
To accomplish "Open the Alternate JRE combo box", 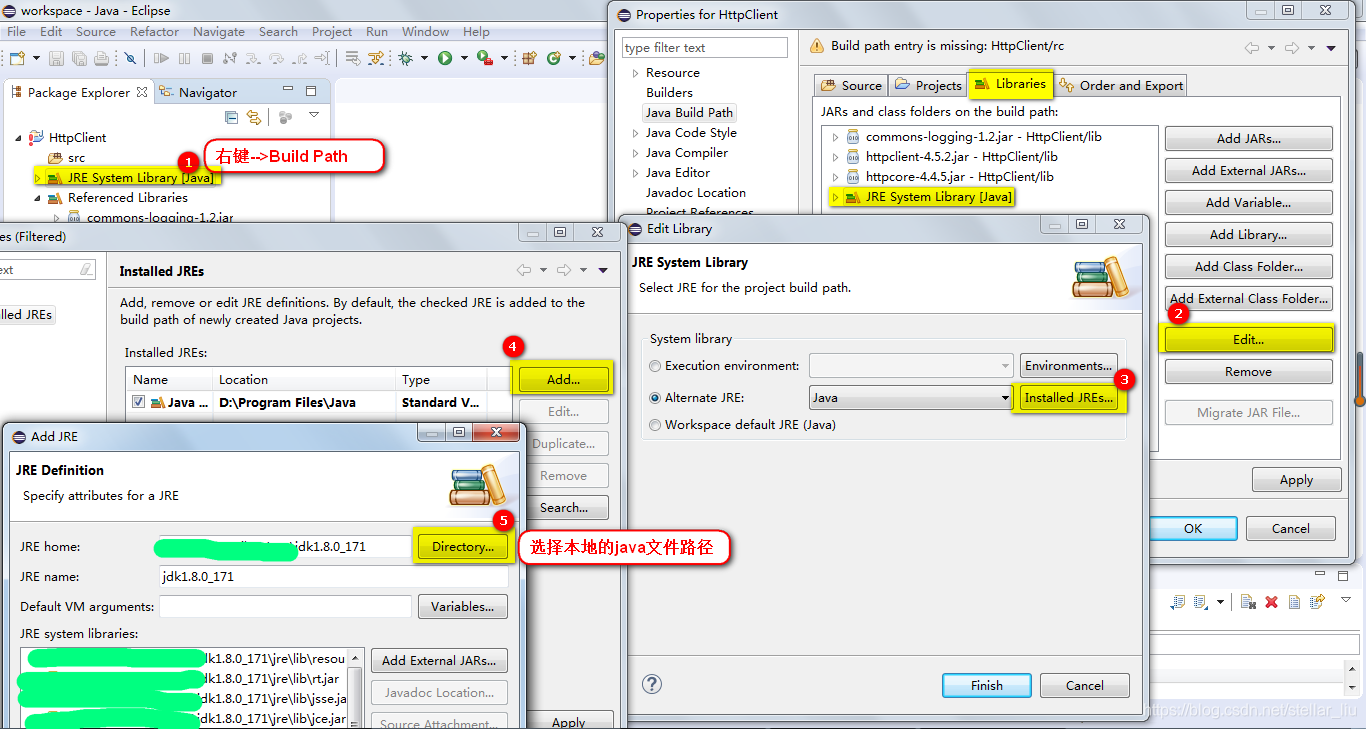I will [x=1004, y=397].
